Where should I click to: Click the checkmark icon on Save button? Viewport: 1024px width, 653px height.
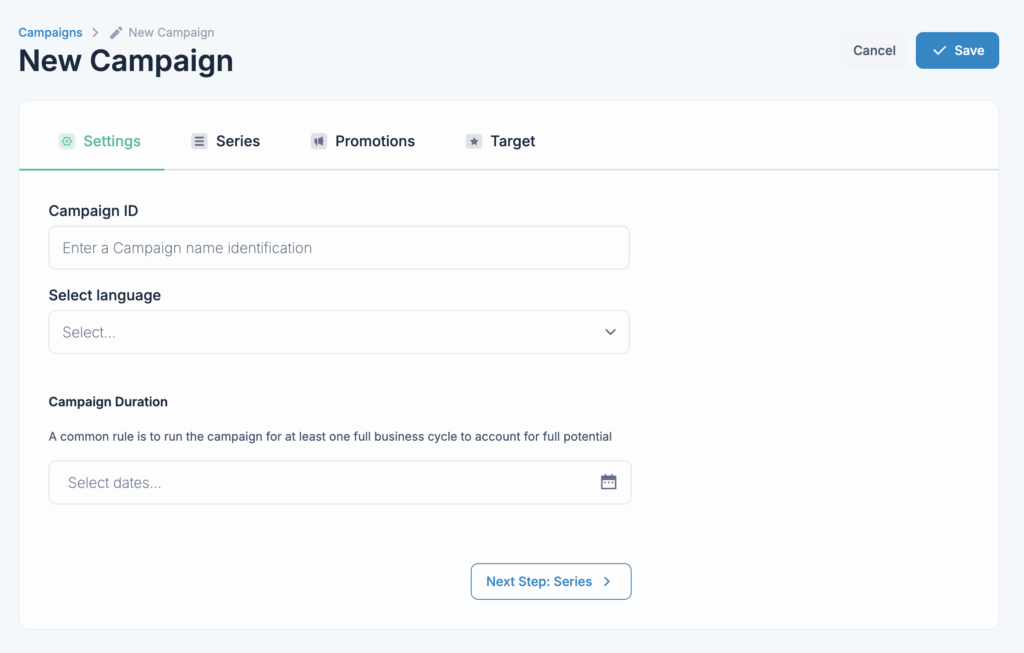click(x=939, y=50)
